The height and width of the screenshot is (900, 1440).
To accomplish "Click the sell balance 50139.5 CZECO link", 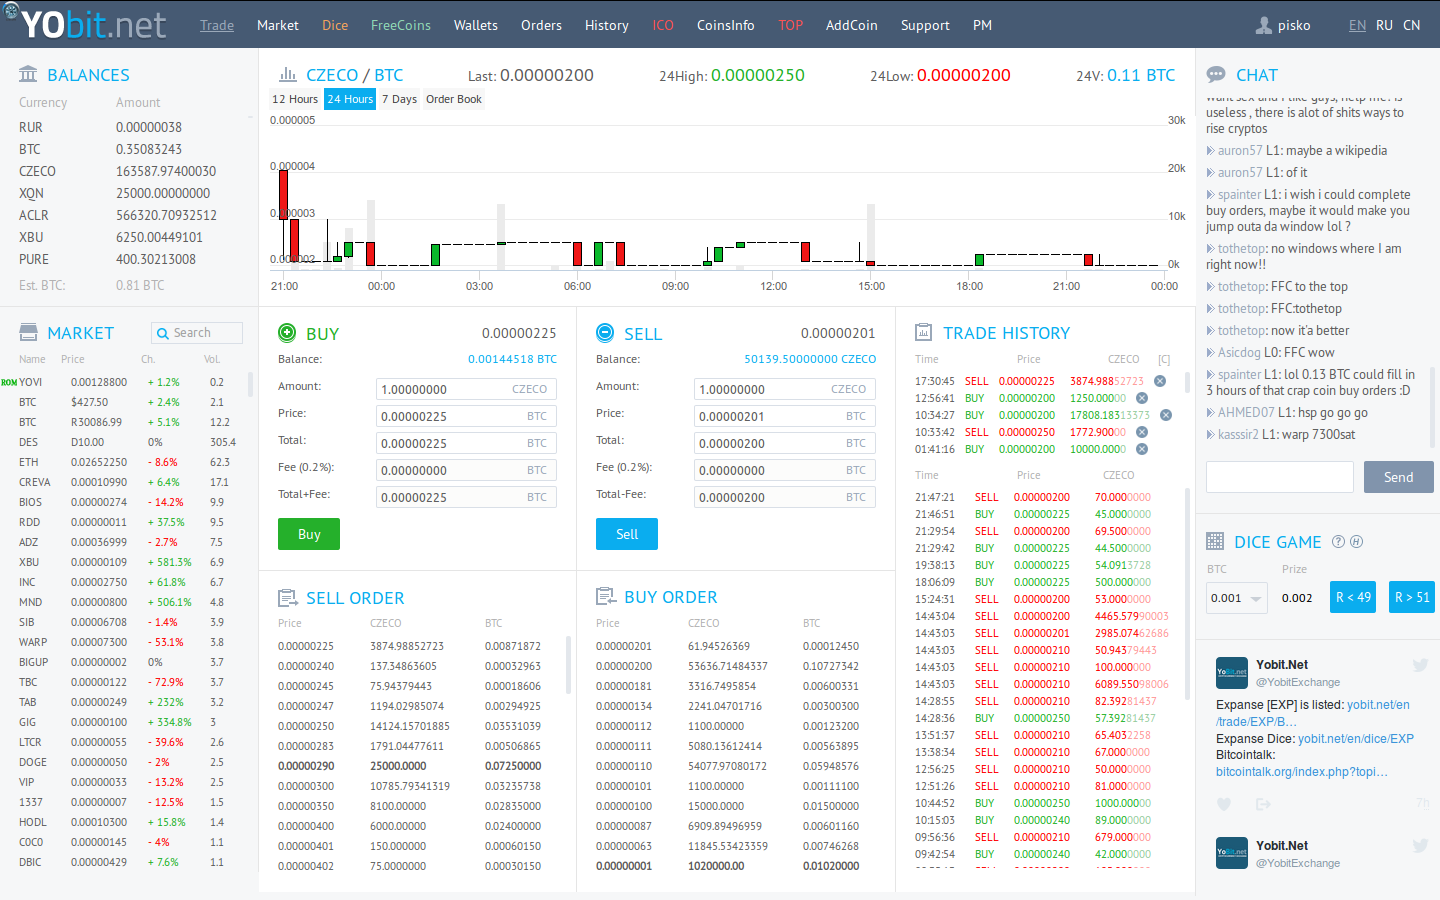I will point(810,359).
